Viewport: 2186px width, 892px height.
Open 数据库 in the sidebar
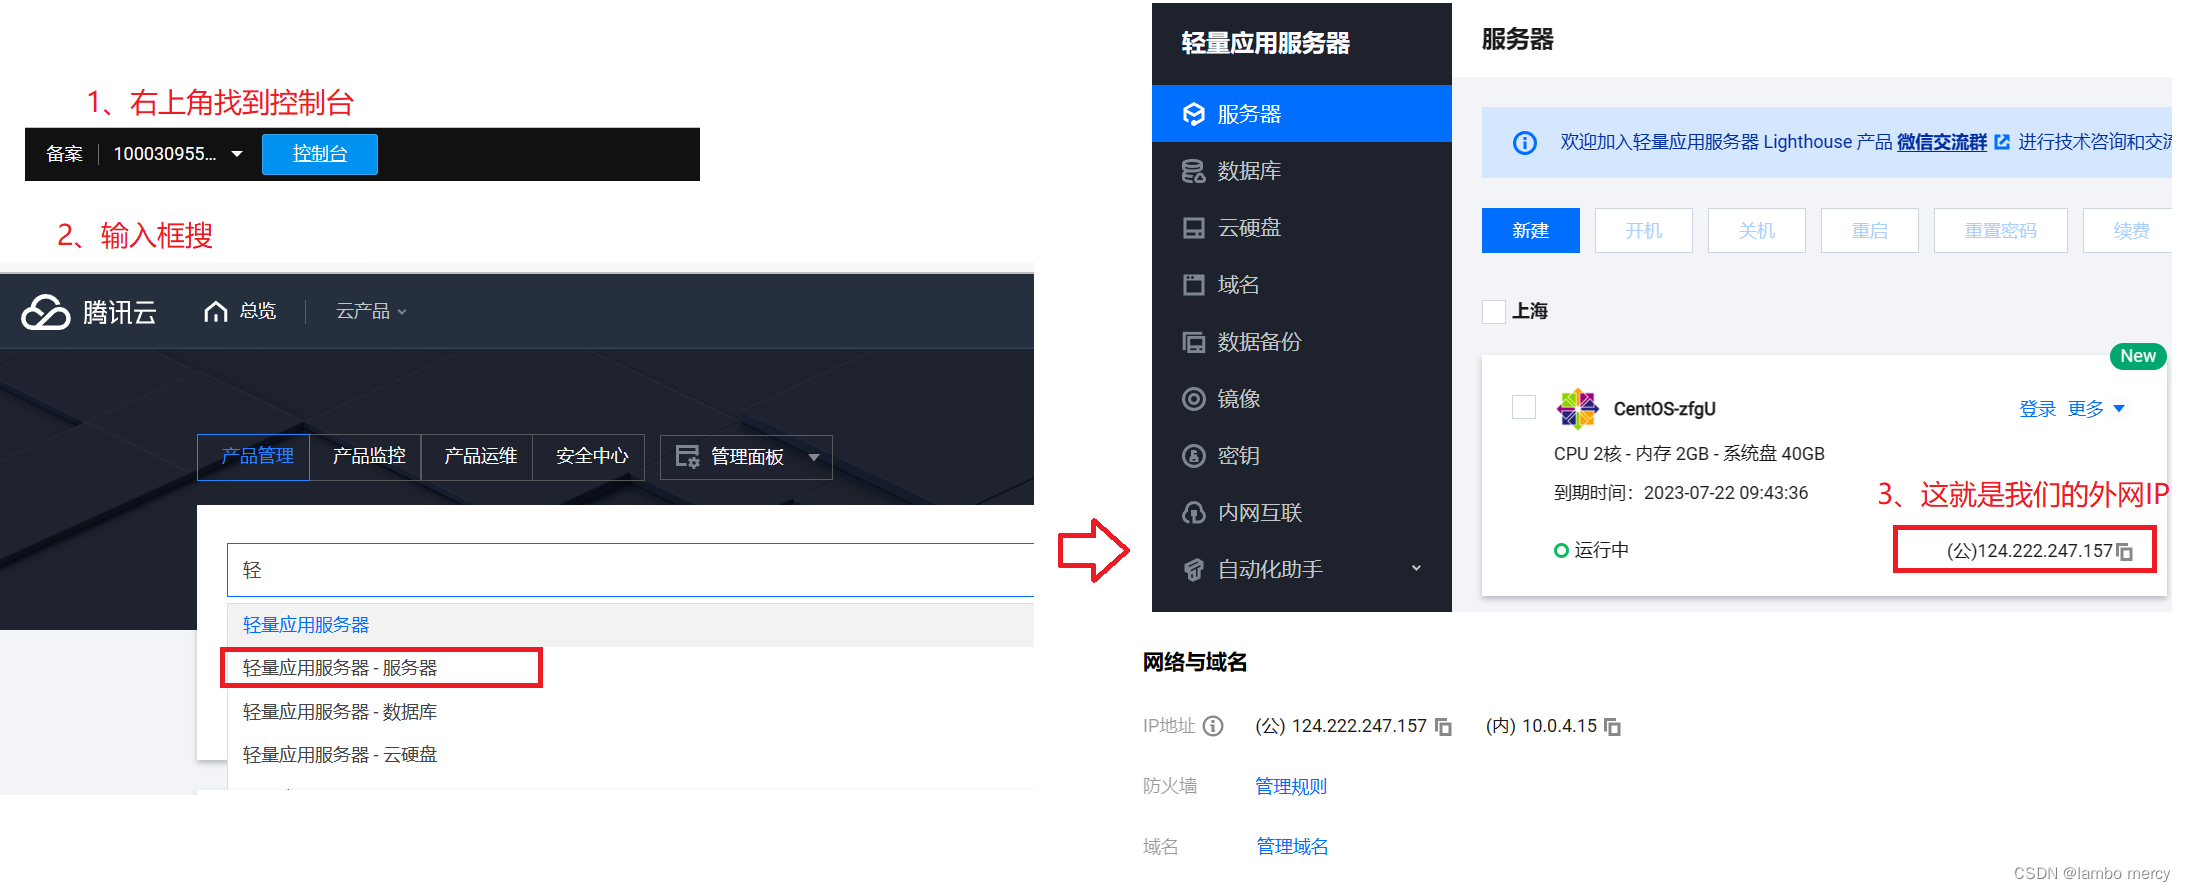(1302, 171)
